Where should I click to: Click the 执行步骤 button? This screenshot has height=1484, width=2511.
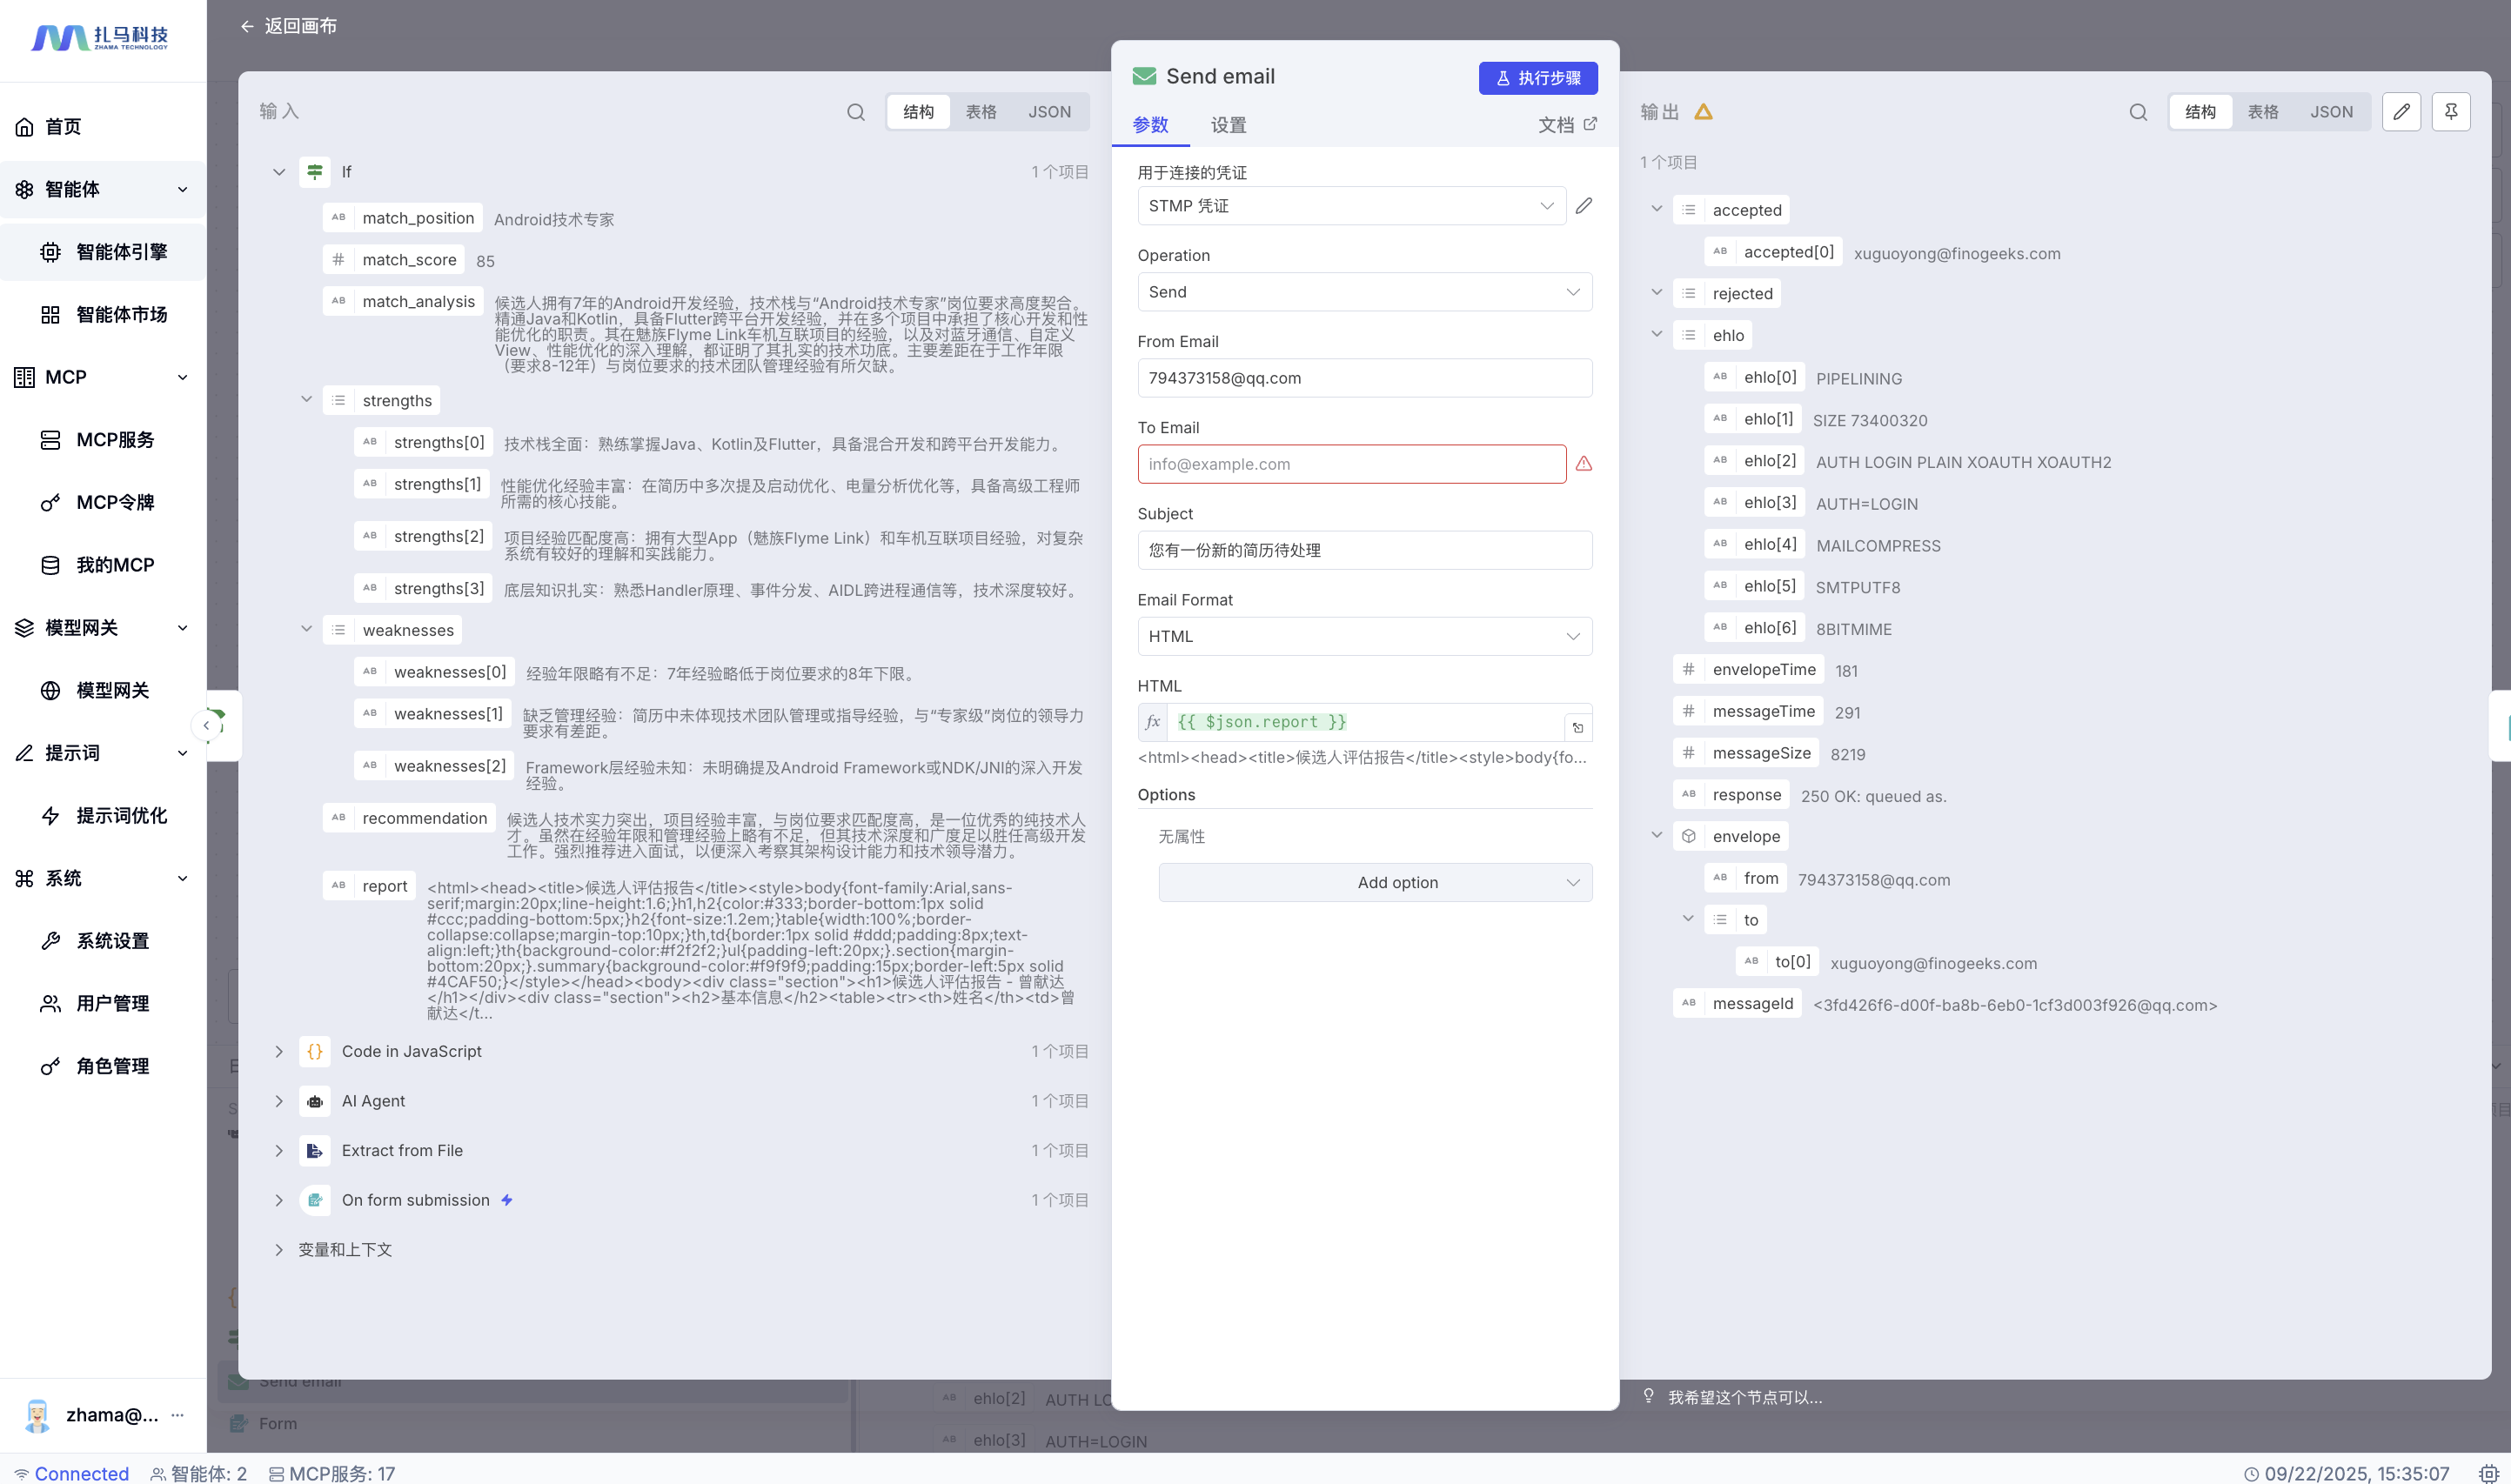(1537, 78)
